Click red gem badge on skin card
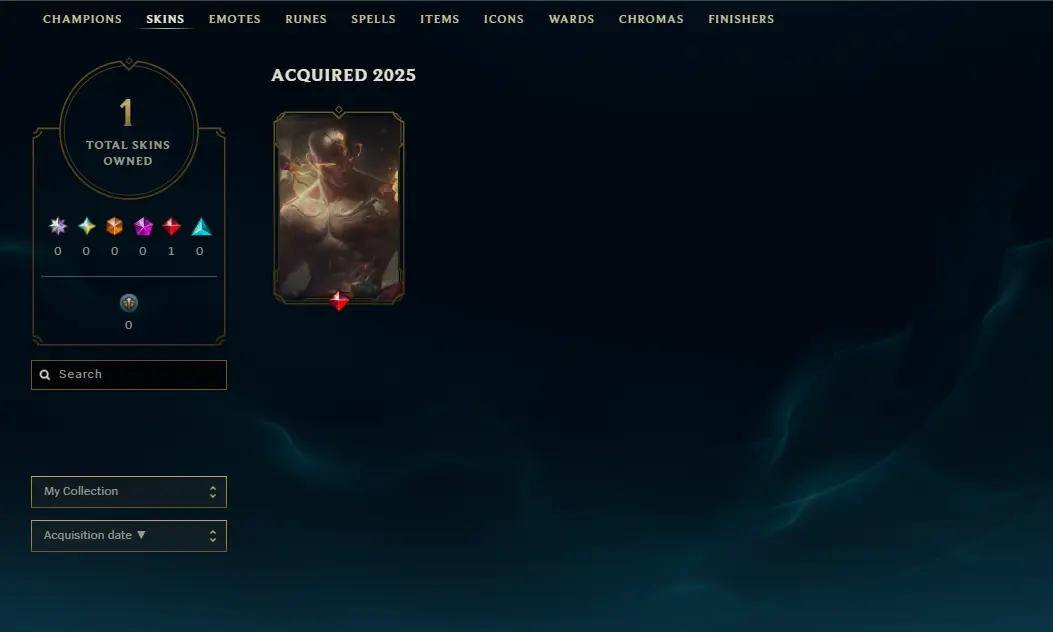The image size is (1053, 632). 339,300
